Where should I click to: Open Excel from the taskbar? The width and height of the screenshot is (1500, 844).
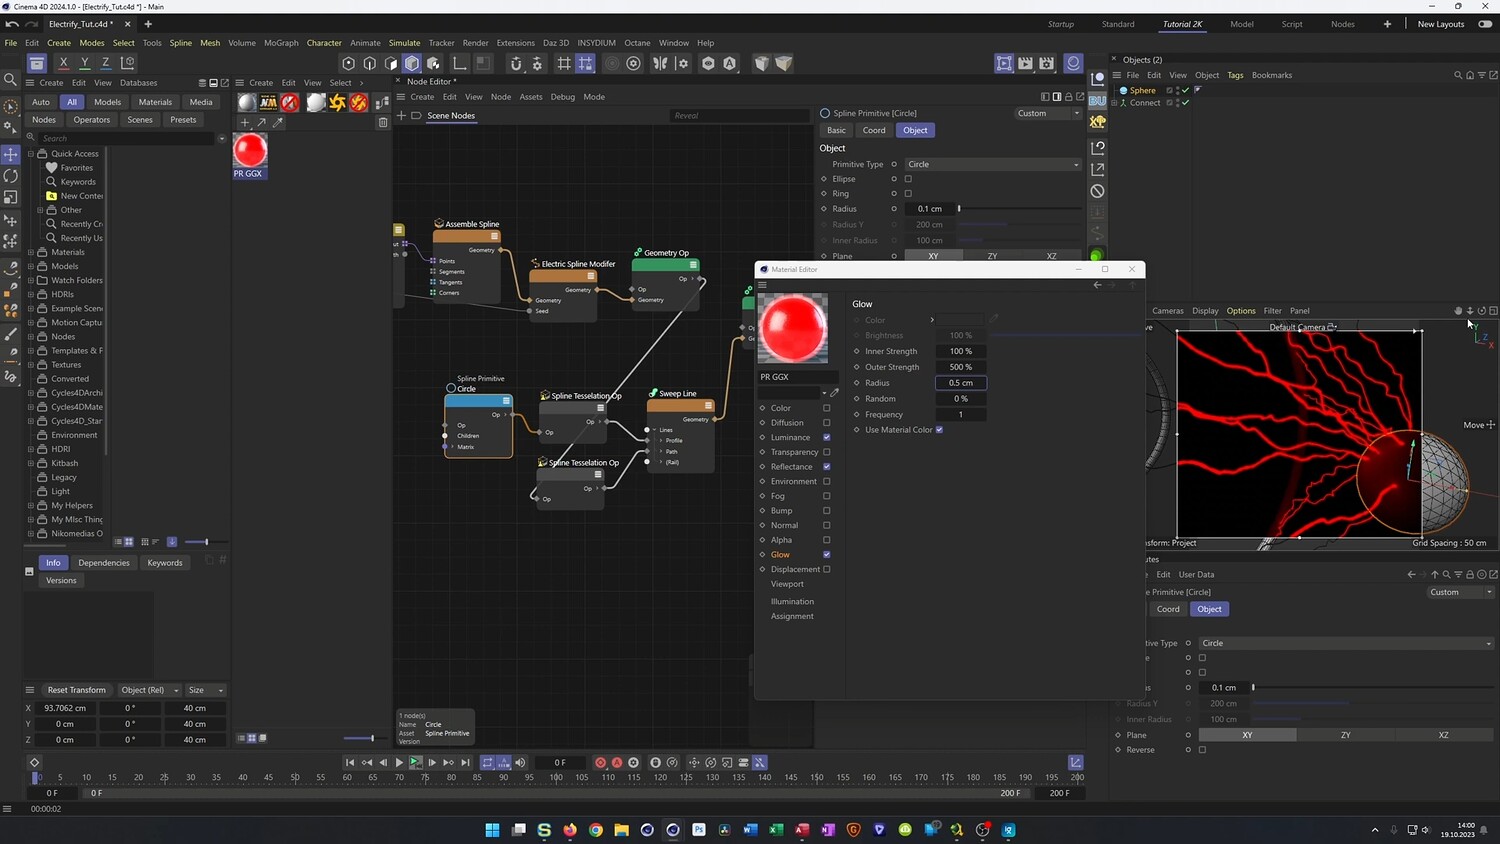[x=776, y=830]
